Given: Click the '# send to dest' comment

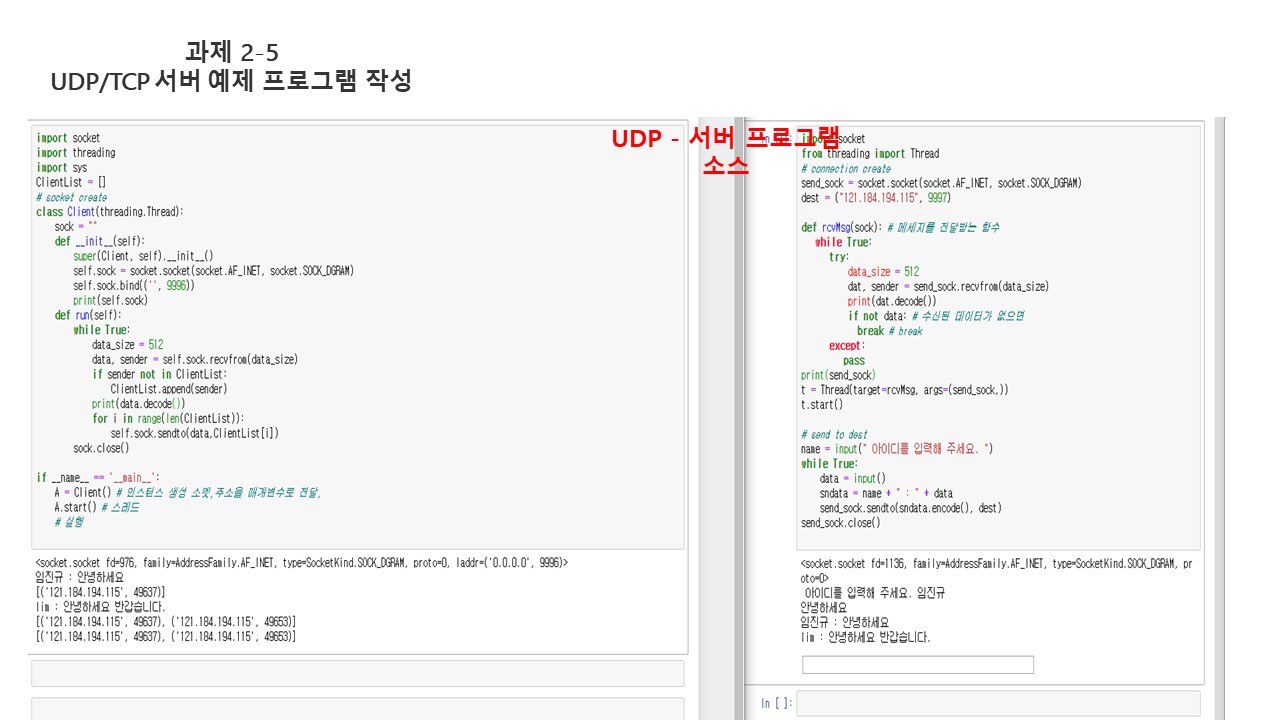Looking at the screenshot, I should 834,435.
